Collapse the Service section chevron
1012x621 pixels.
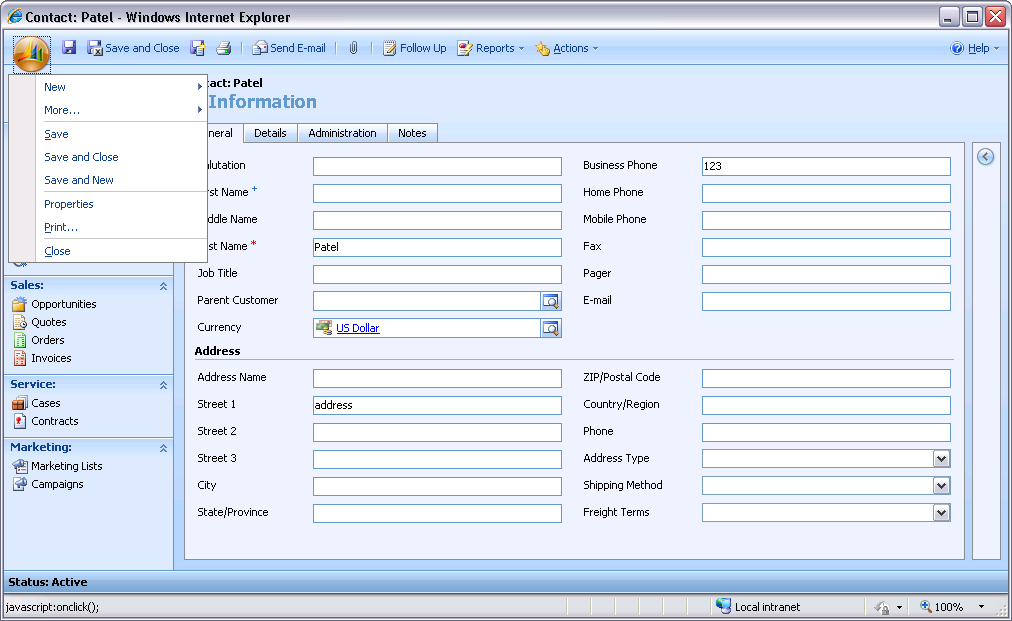pos(163,384)
